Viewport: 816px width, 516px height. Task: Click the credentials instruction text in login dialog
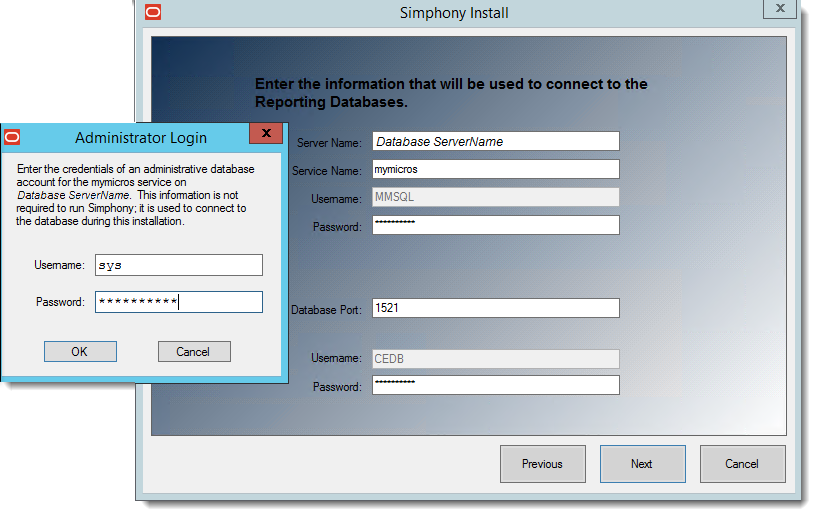coord(135,195)
